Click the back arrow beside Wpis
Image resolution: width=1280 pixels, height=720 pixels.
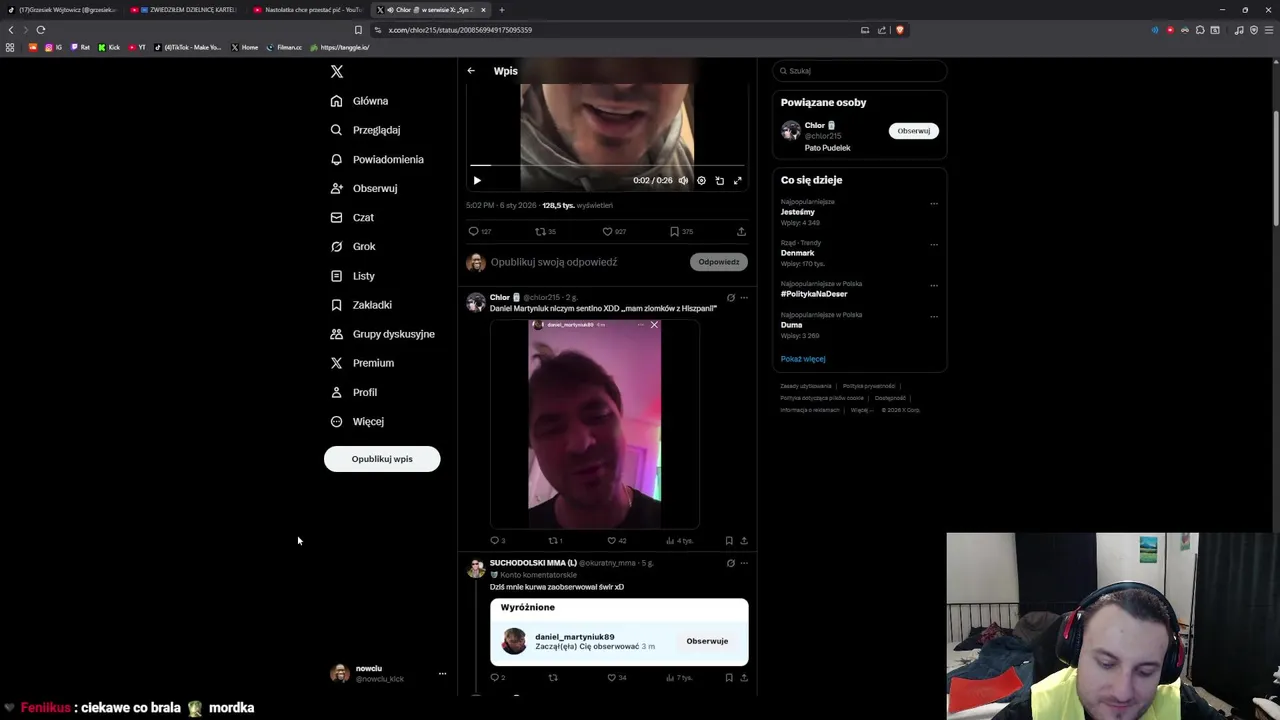point(471,71)
